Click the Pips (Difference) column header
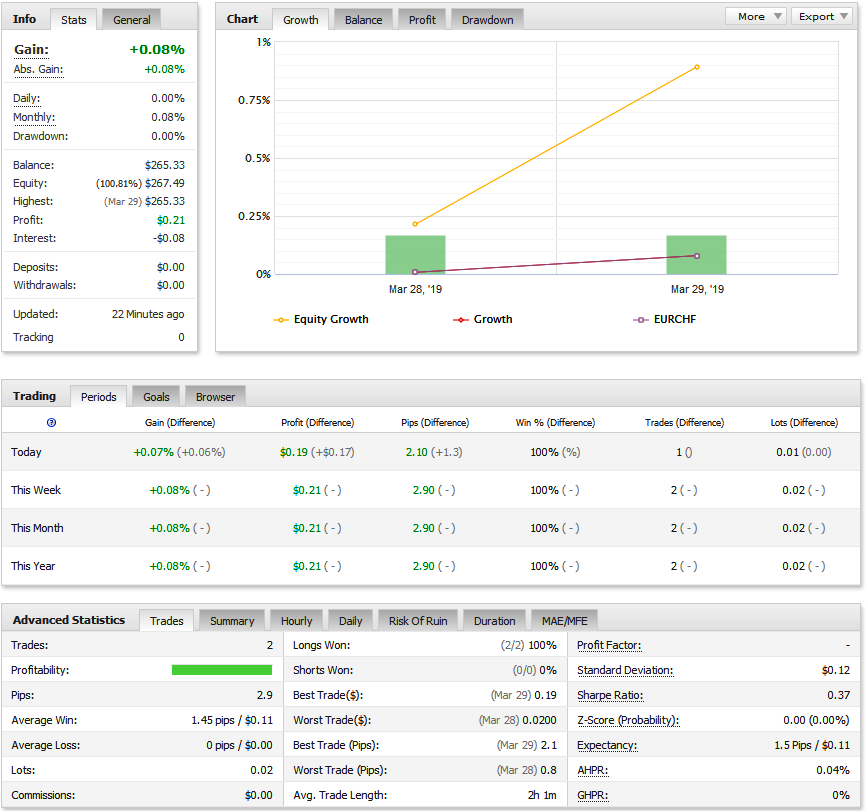The image size is (867, 811). click(435, 422)
